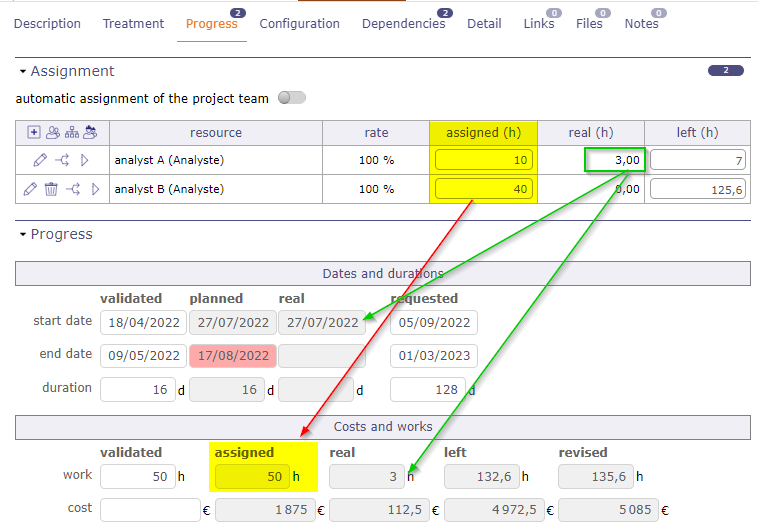
Task: Click the real hours field showing 3,00
Action: 614,160
